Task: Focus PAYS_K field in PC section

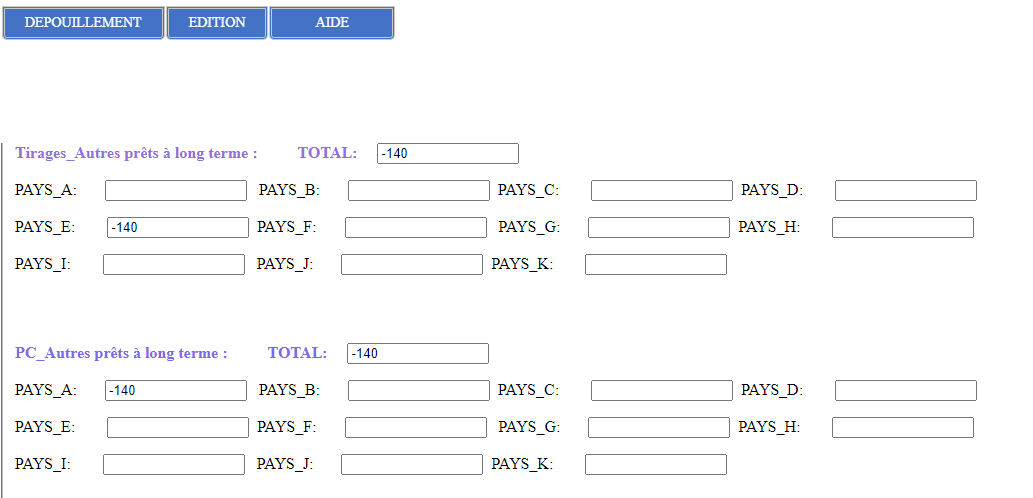Action: (656, 465)
